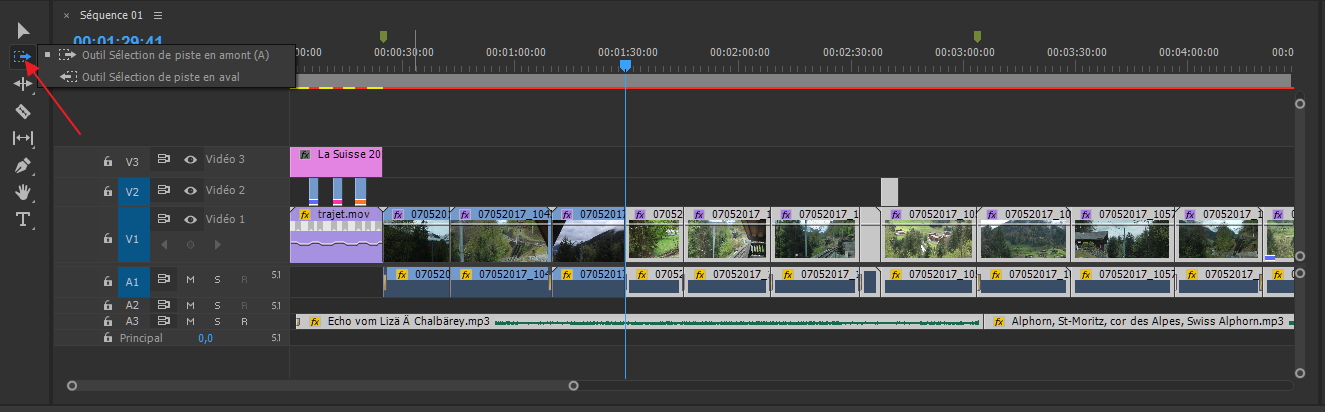1325x412 pixels.
Task: Toggle sync lock on Vidéo 1
Action: 163,219
